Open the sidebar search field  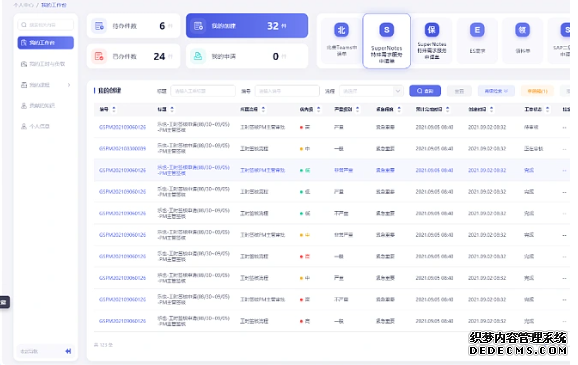45,25
